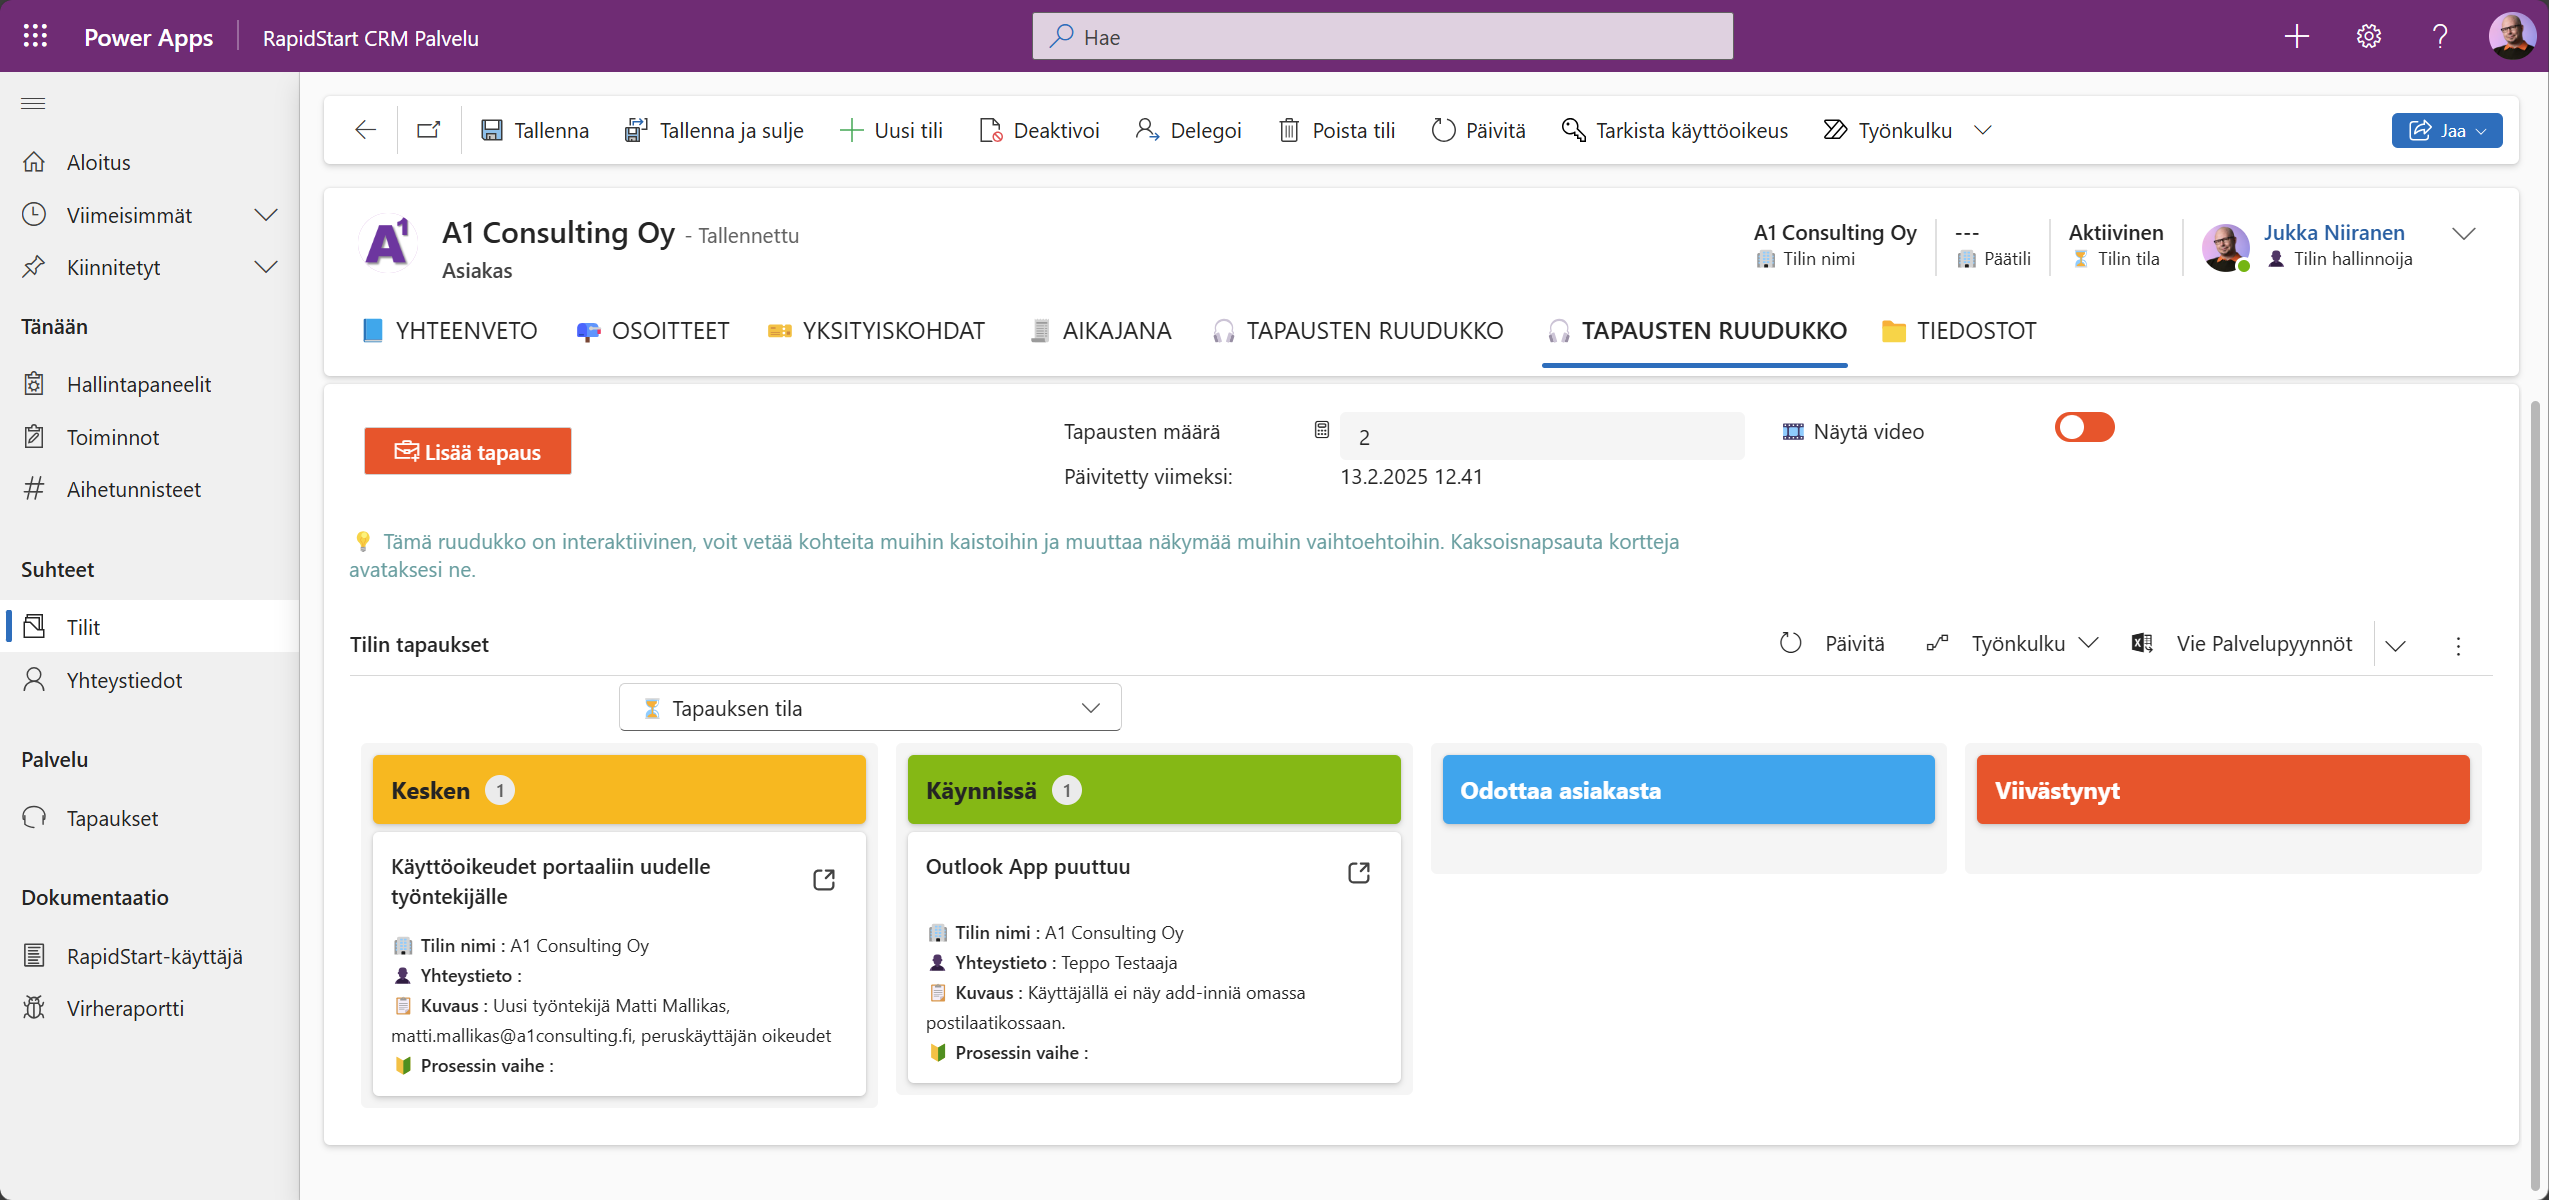Click the Tilit sidebar icon
This screenshot has width=2549, height=1200.
tap(35, 626)
